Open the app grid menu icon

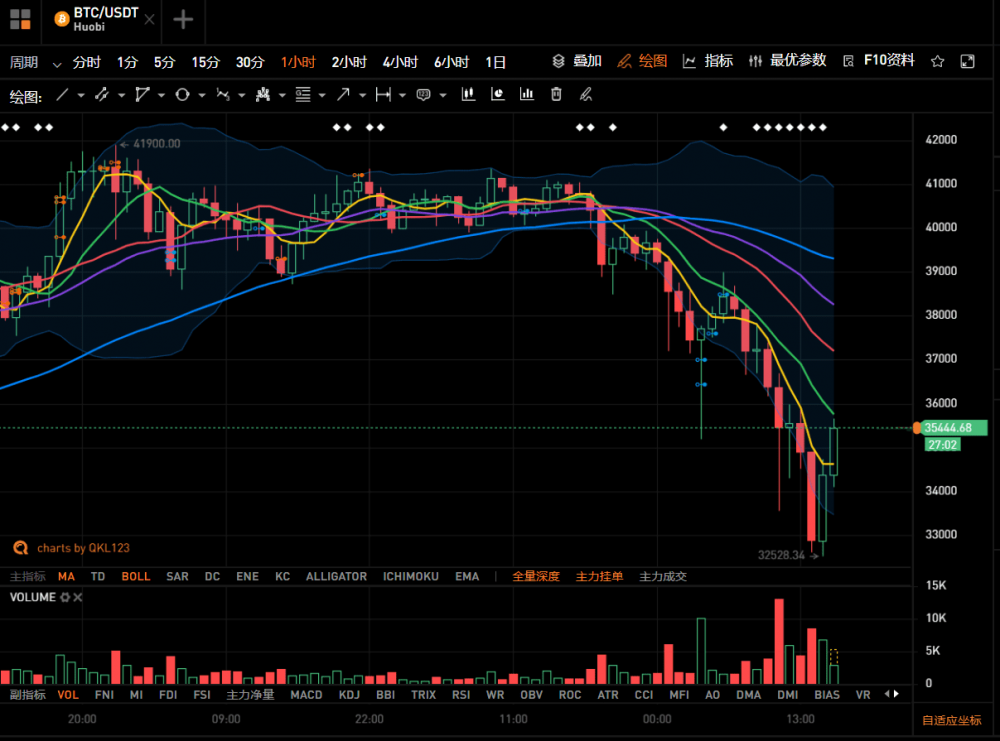click(x=20, y=19)
